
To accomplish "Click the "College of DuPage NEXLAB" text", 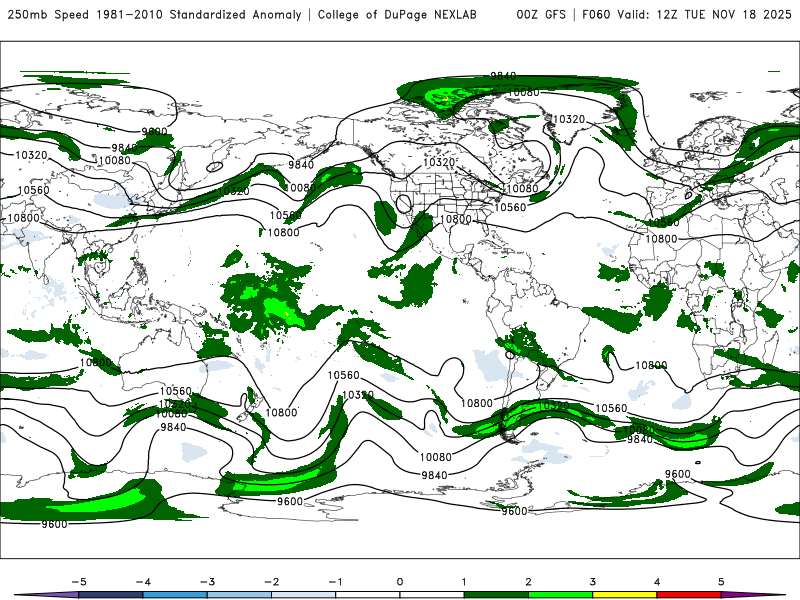I will [x=397, y=14].
